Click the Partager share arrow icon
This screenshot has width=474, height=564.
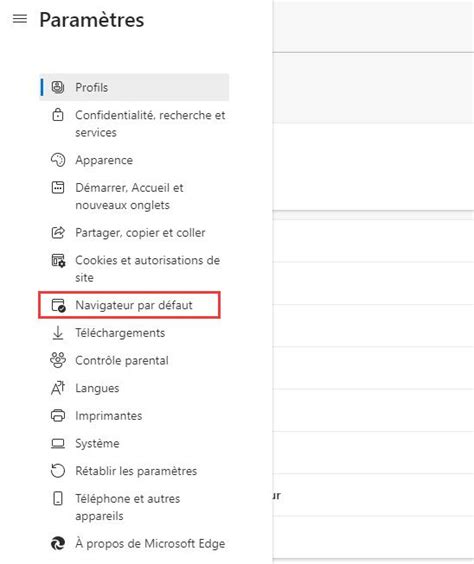(x=58, y=232)
